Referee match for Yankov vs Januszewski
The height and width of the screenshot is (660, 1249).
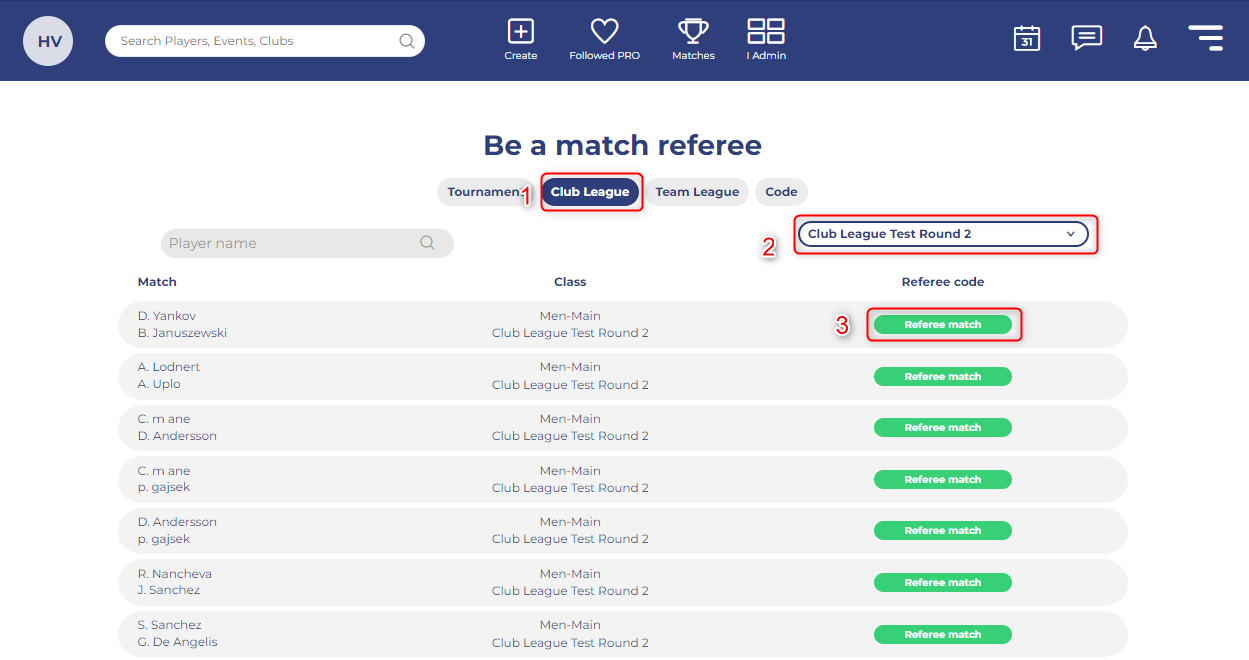pos(942,325)
